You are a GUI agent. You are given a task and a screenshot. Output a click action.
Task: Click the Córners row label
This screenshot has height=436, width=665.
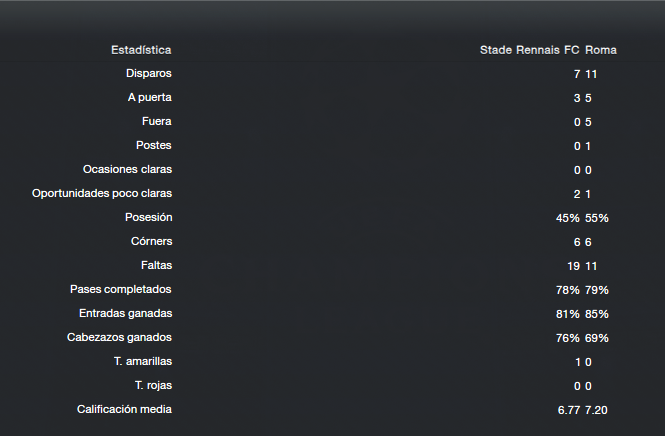pyautogui.click(x=151, y=241)
